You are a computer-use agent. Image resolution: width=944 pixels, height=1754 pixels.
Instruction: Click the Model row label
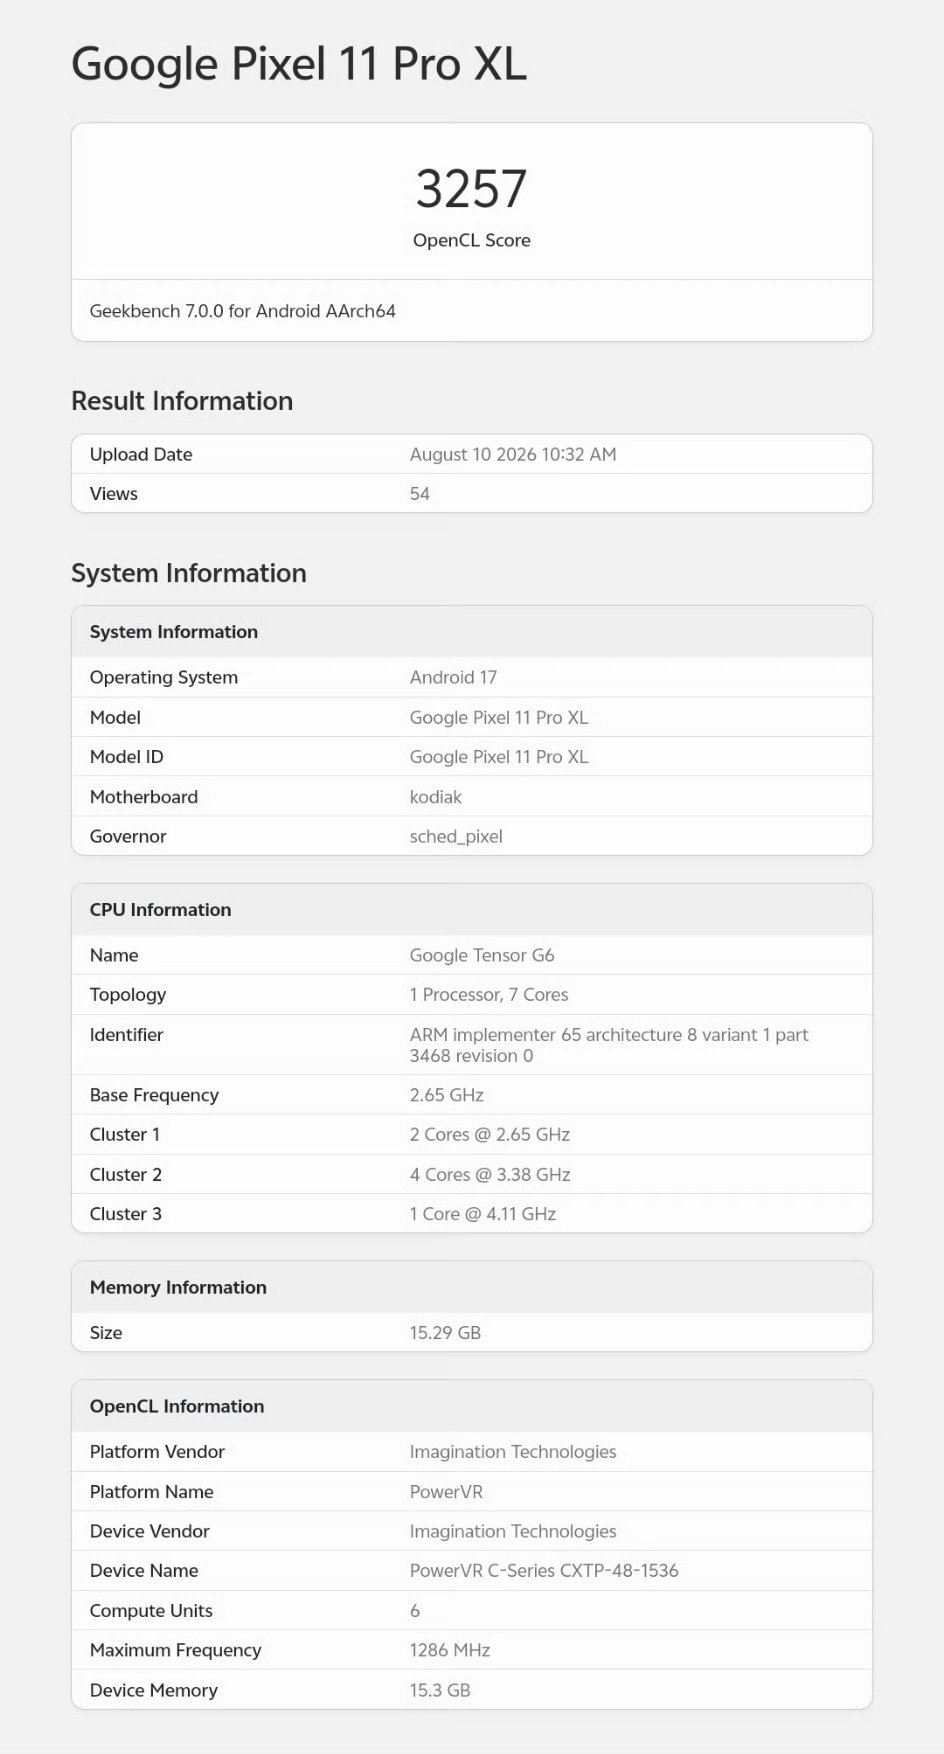[x=115, y=717]
